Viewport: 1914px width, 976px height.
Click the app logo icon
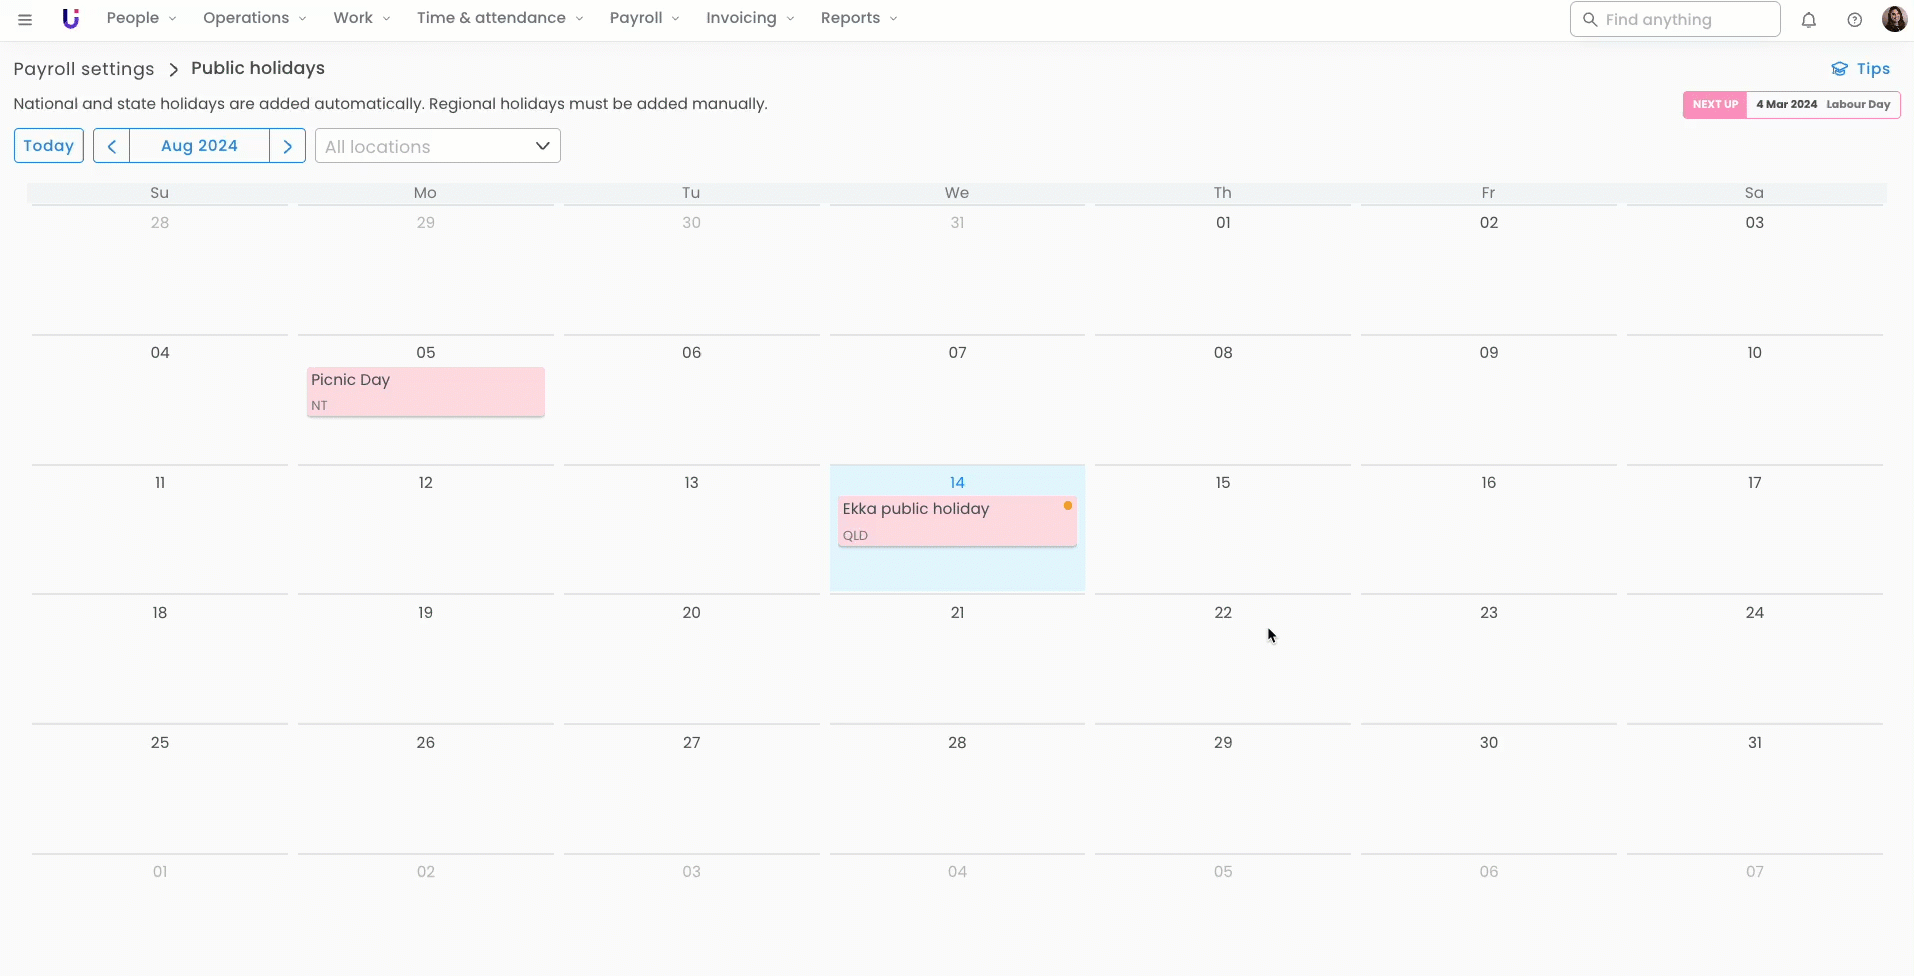pyautogui.click(x=70, y=19)
